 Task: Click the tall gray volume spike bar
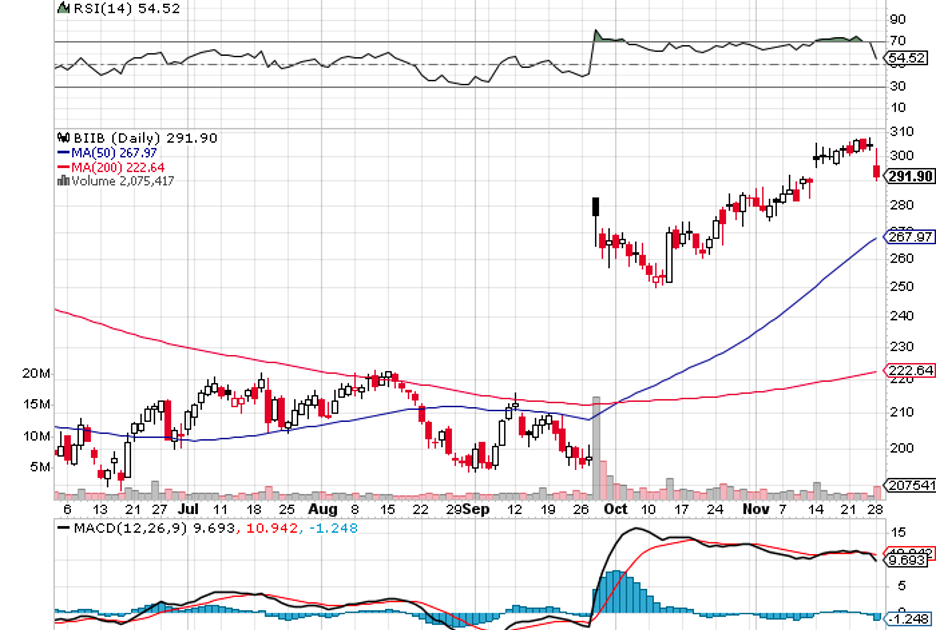[597, 448]
